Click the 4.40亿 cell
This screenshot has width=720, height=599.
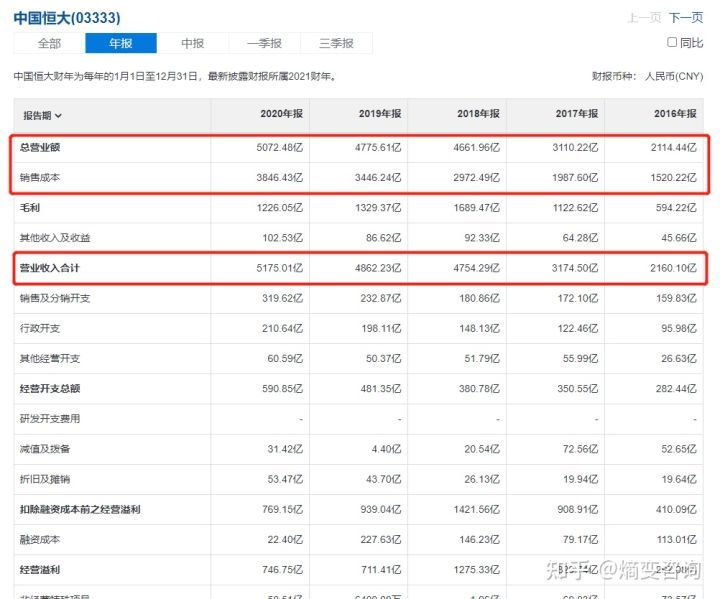point(386,449)
